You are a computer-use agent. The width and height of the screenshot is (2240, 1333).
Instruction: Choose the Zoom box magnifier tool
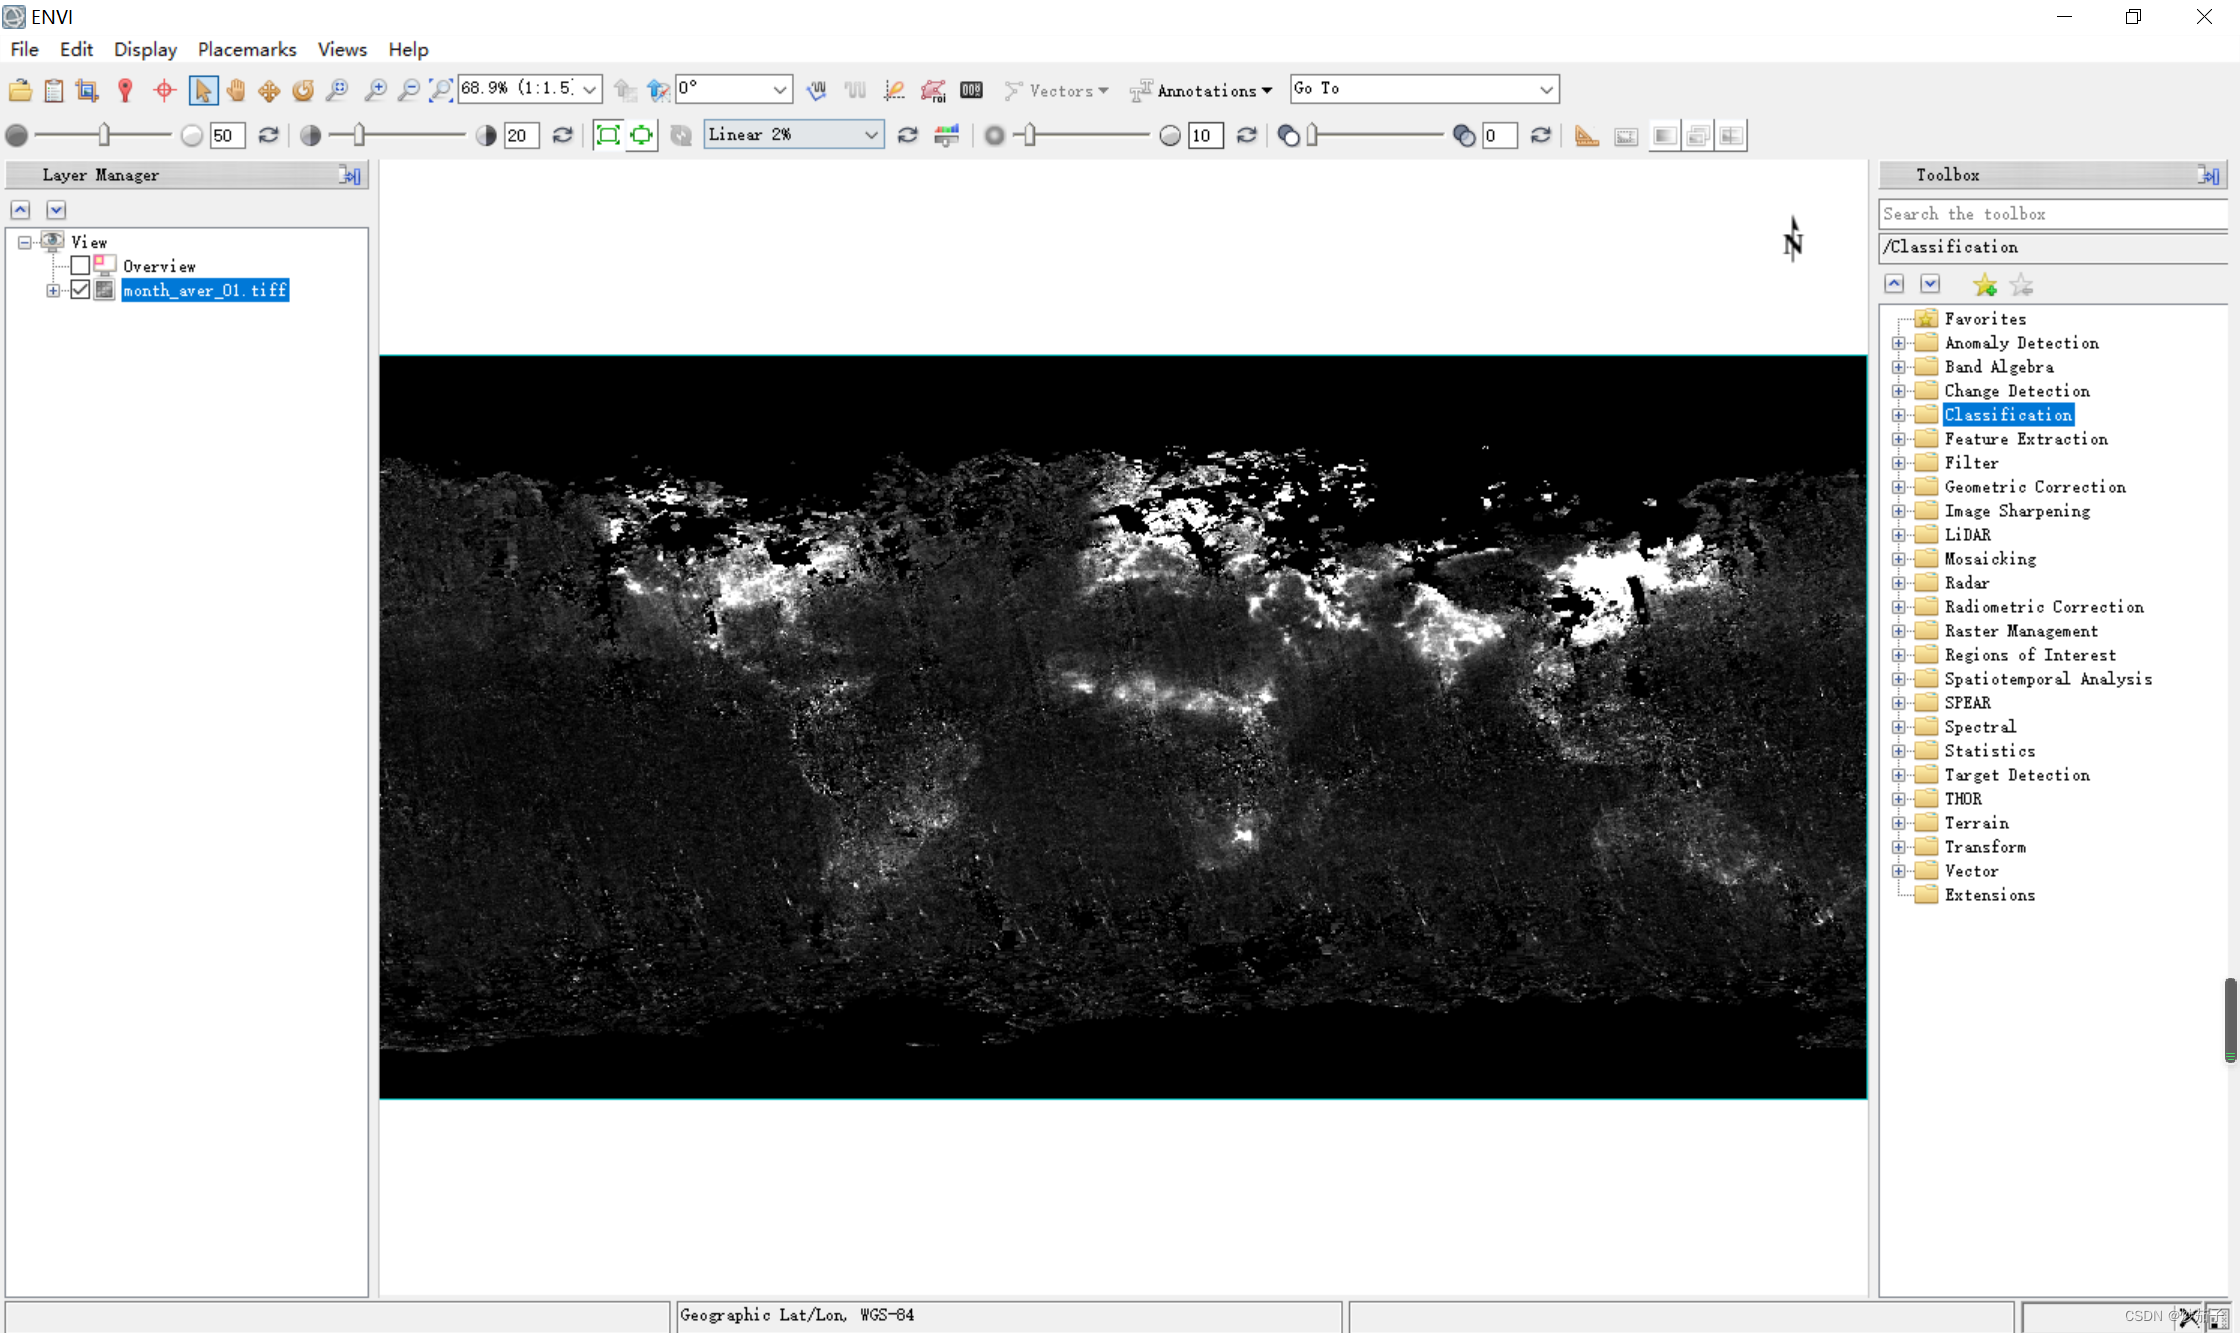[337, 90]
